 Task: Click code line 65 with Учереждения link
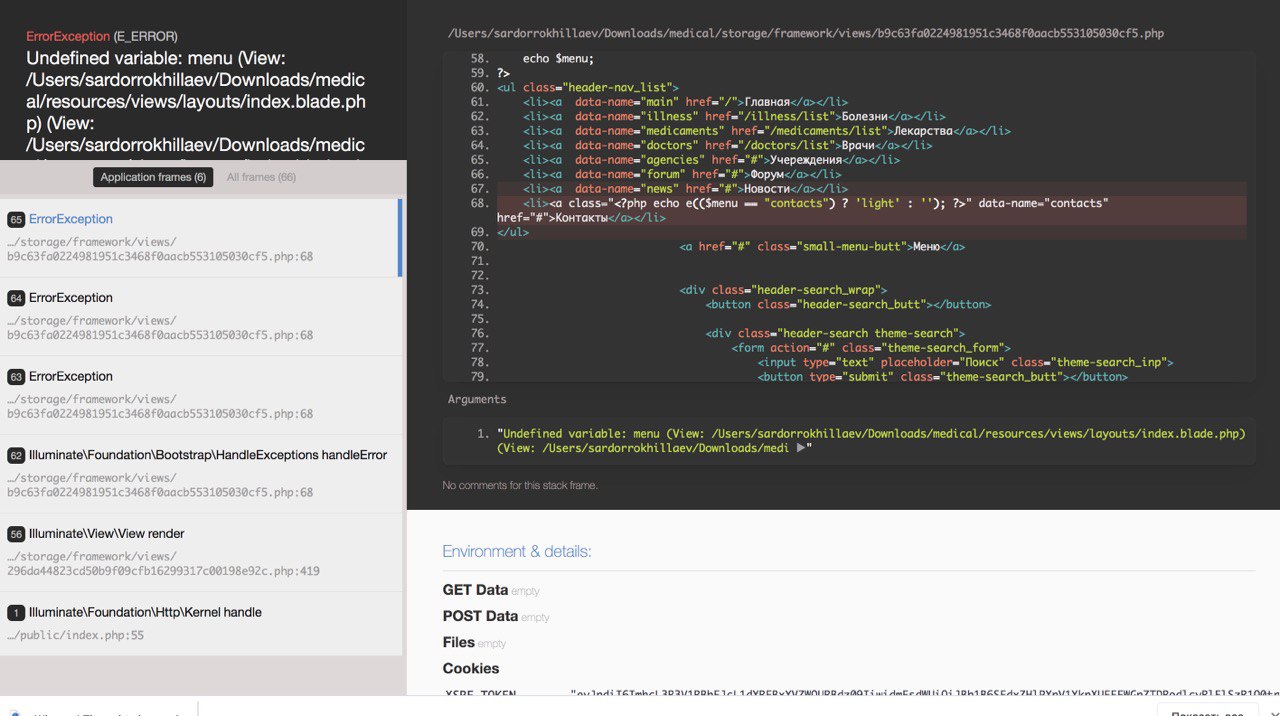point(711,160)
